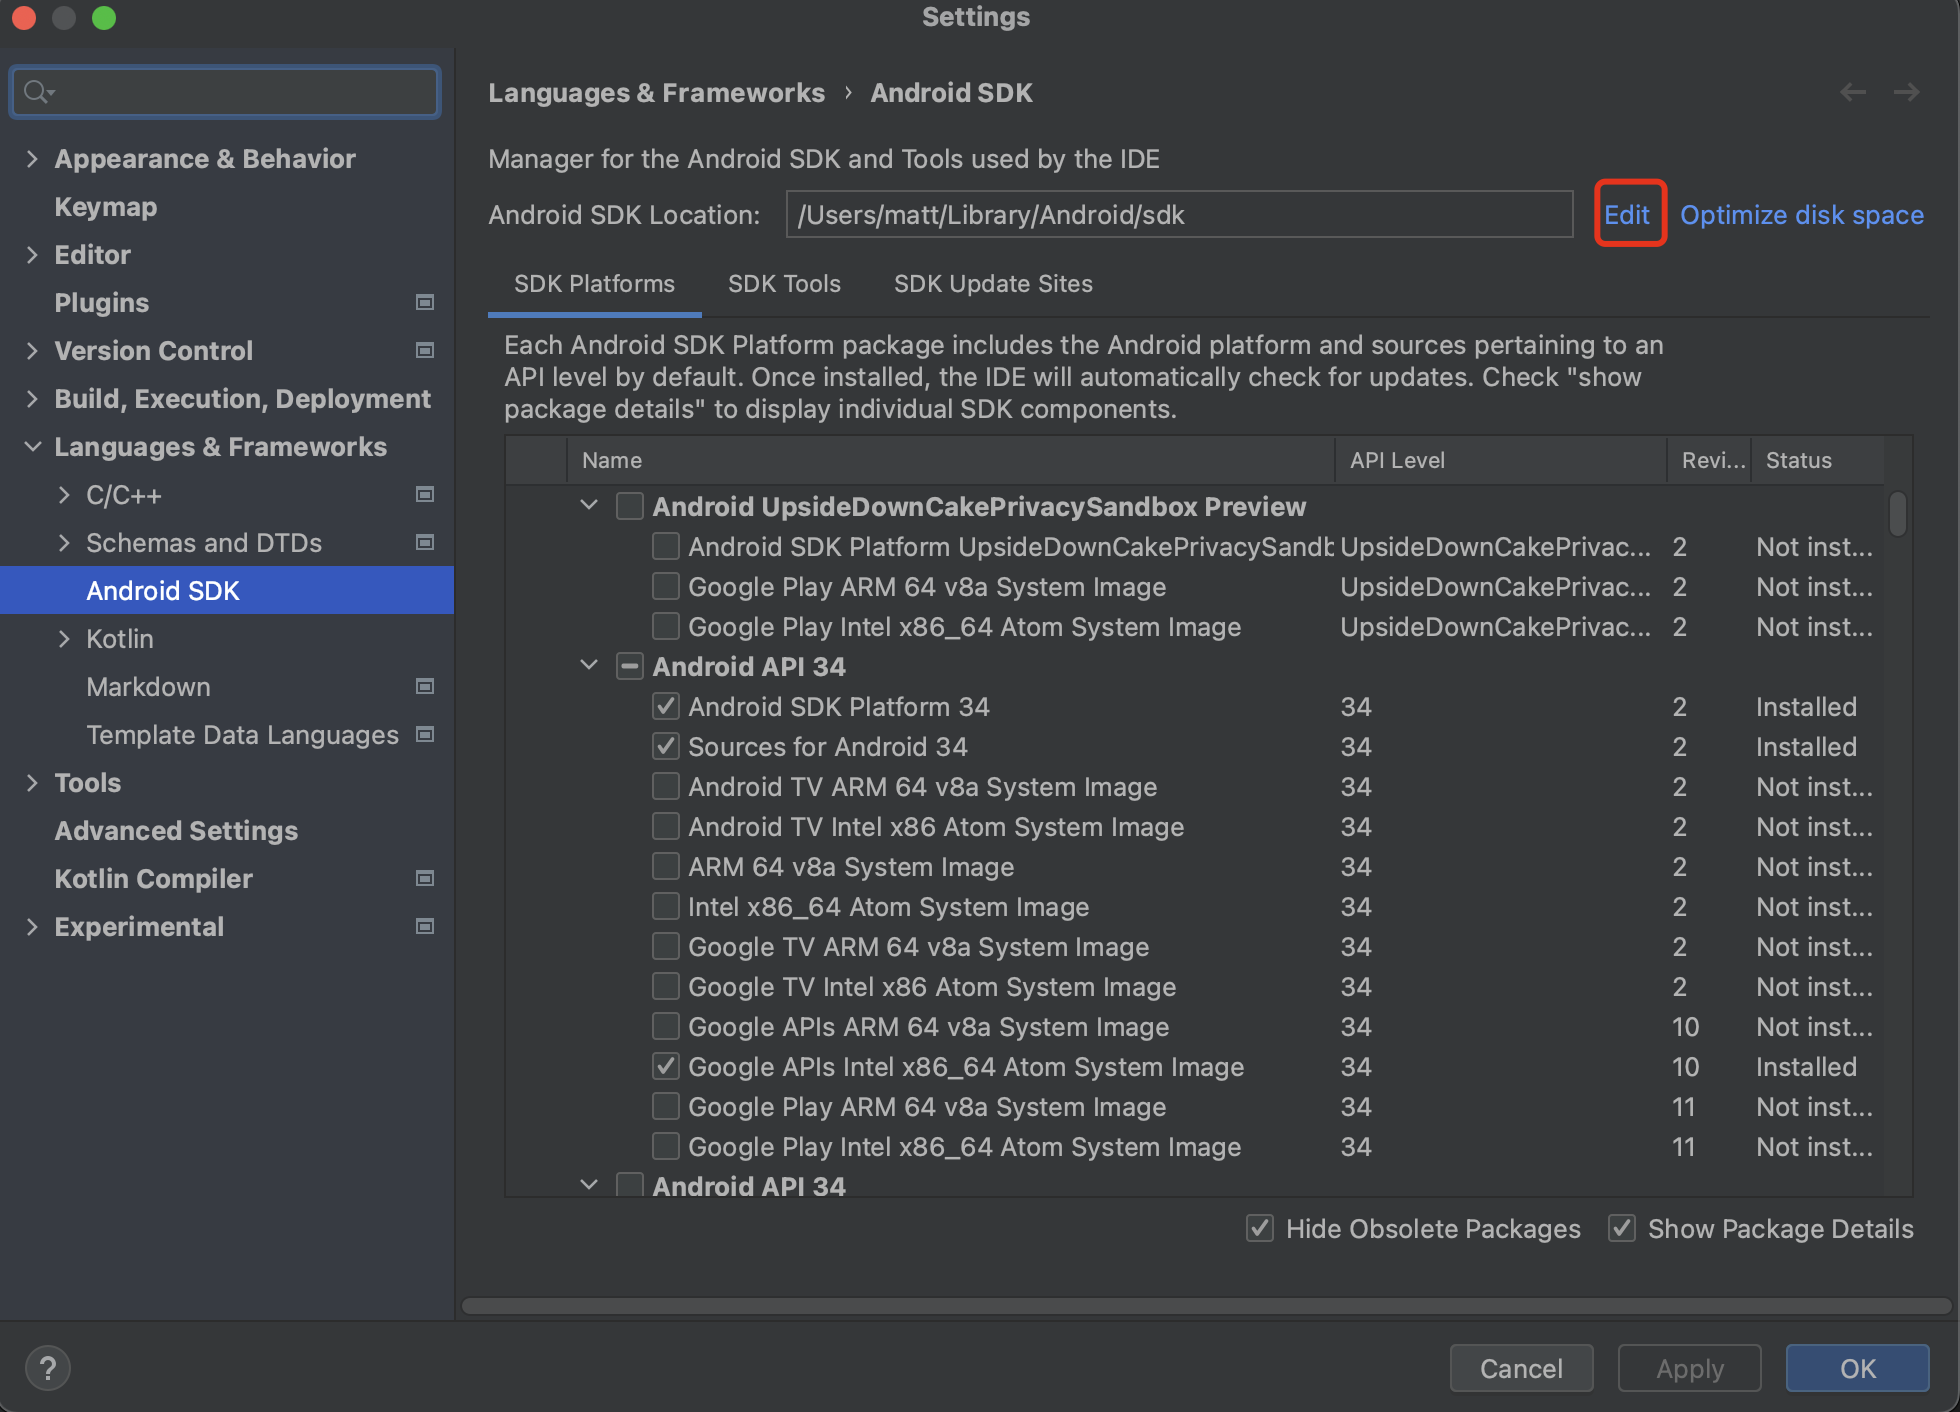Click the Optimize disk space button

tap(1803, 215)
